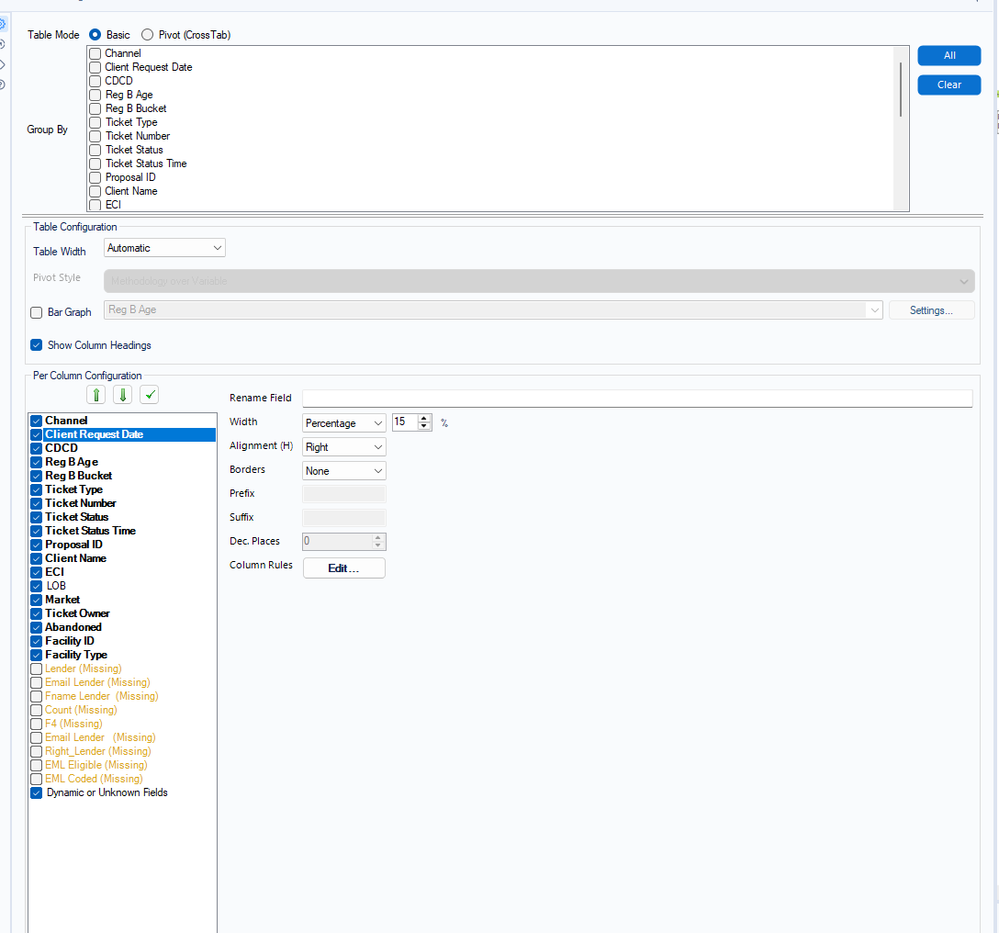Screen dimensions: 999x933
Task: Select Market row in column list
Action: click(122, 600)
